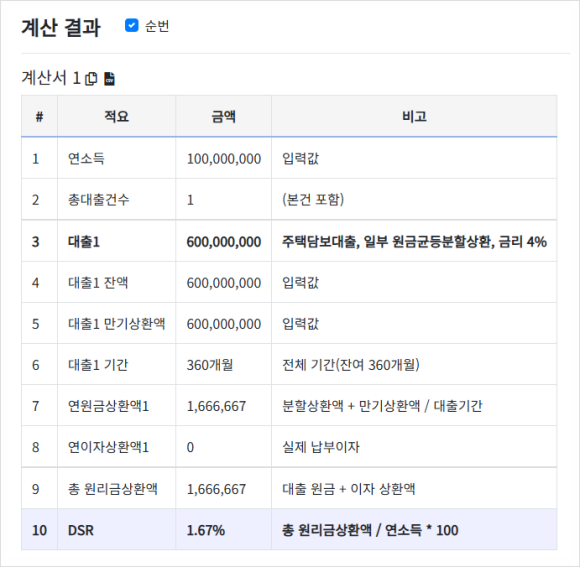
Task: Click the 연원금상환액1 row label
Action: pyautogui.click(x=108, y=406)
